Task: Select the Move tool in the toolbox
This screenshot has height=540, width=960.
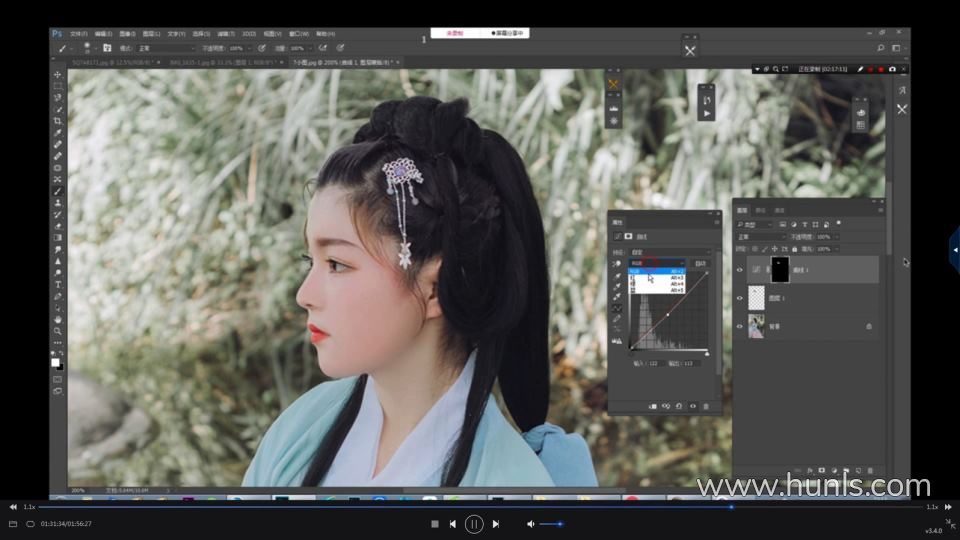Action: 57,75
